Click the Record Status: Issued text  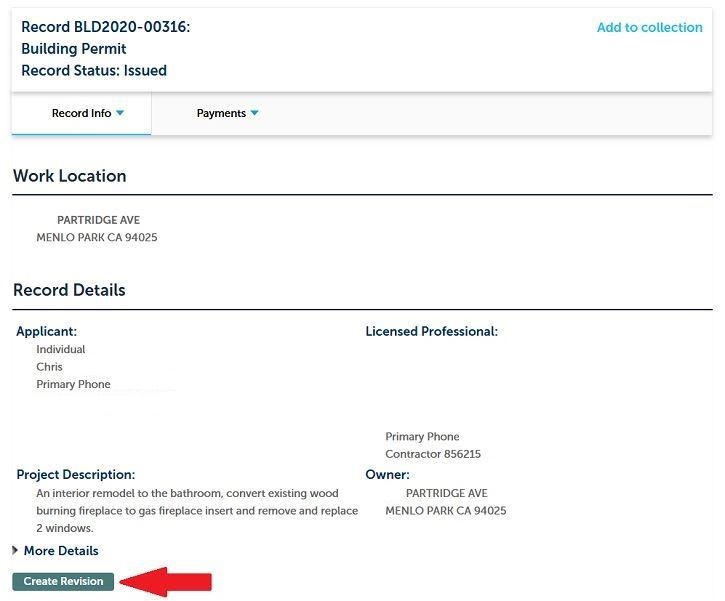click(94, 71)
